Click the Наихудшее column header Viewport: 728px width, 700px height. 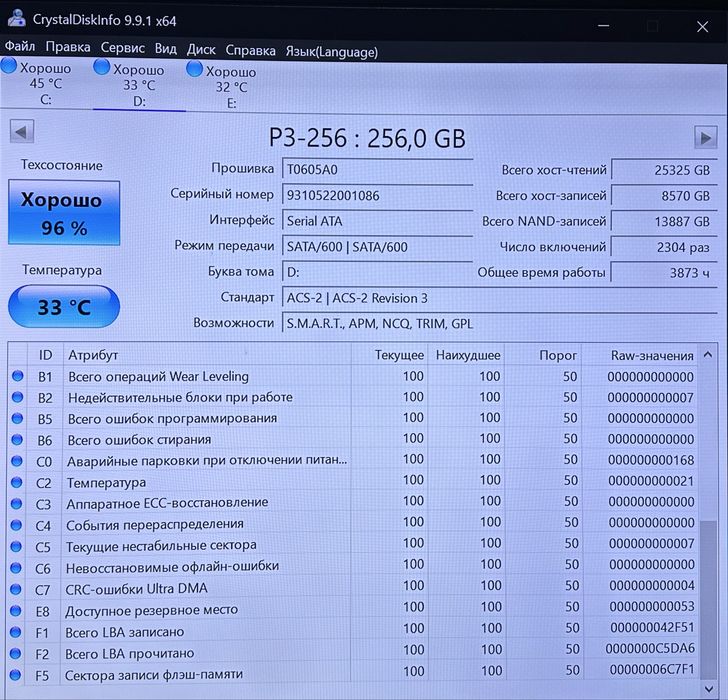(x=466, y=356)
